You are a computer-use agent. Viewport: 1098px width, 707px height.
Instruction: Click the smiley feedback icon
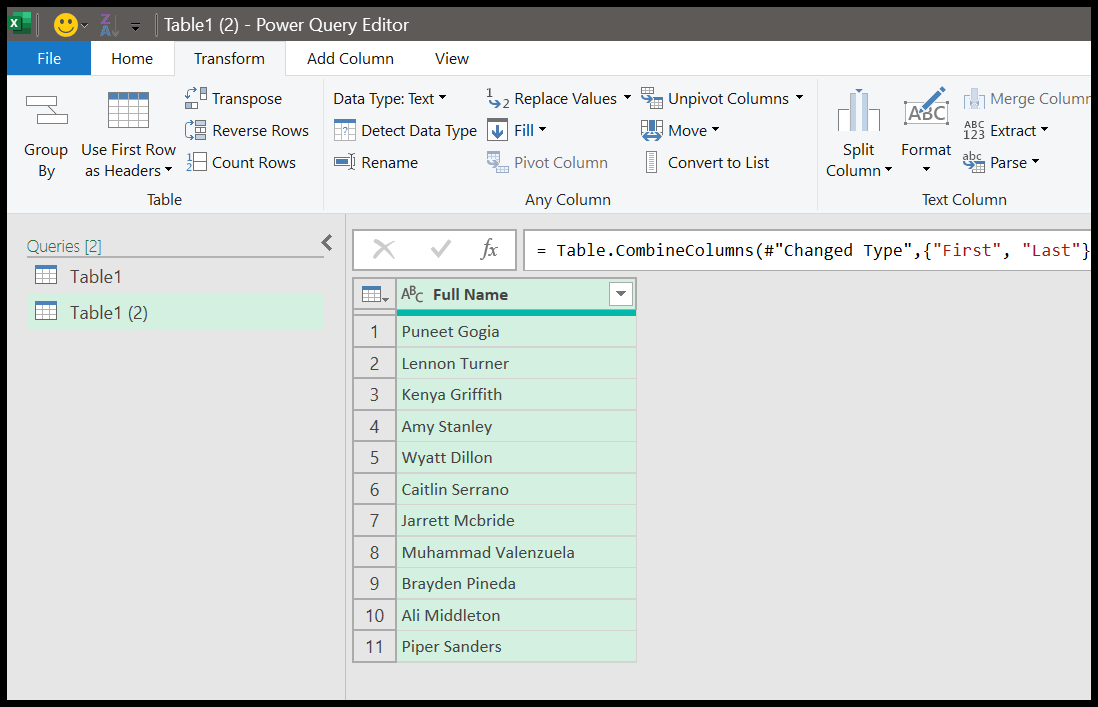(66, 25)
